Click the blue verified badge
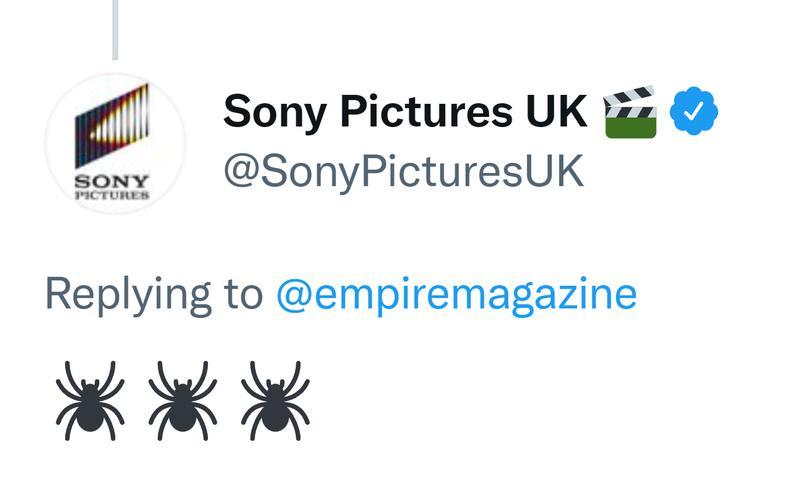This screenshot has width=800, height=491. coord(693,111)
